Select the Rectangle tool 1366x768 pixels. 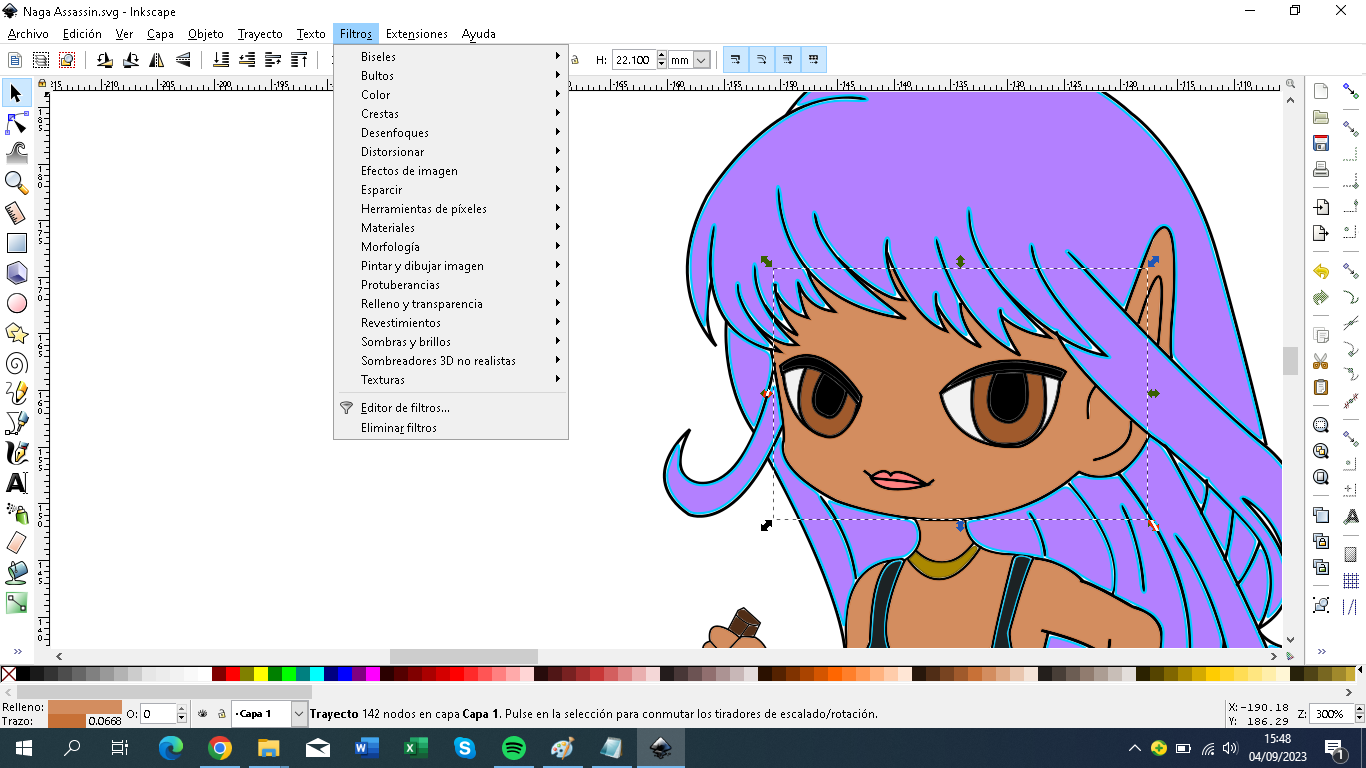pyautogui.click(x=16, y=243)
